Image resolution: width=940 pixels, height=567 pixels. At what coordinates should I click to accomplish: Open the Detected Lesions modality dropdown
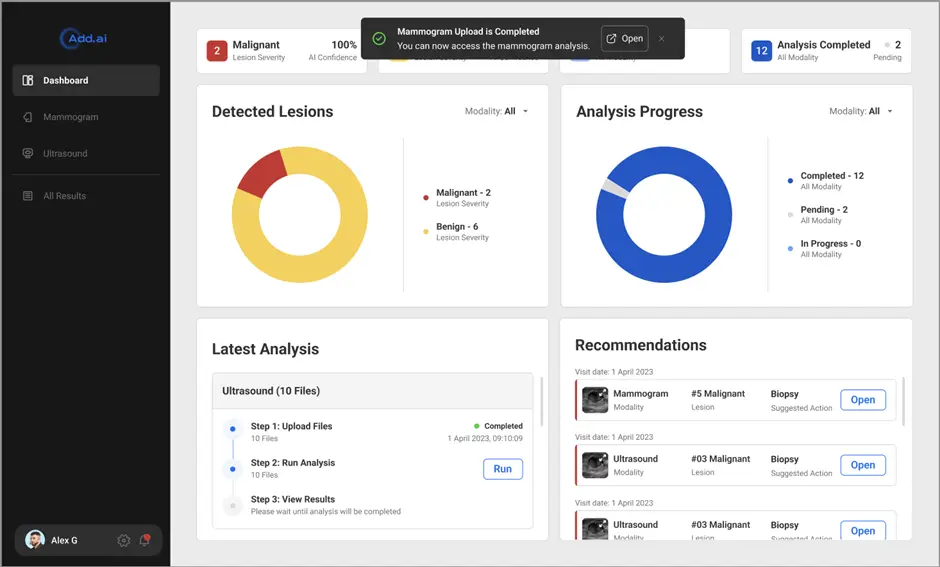point(497,111)
